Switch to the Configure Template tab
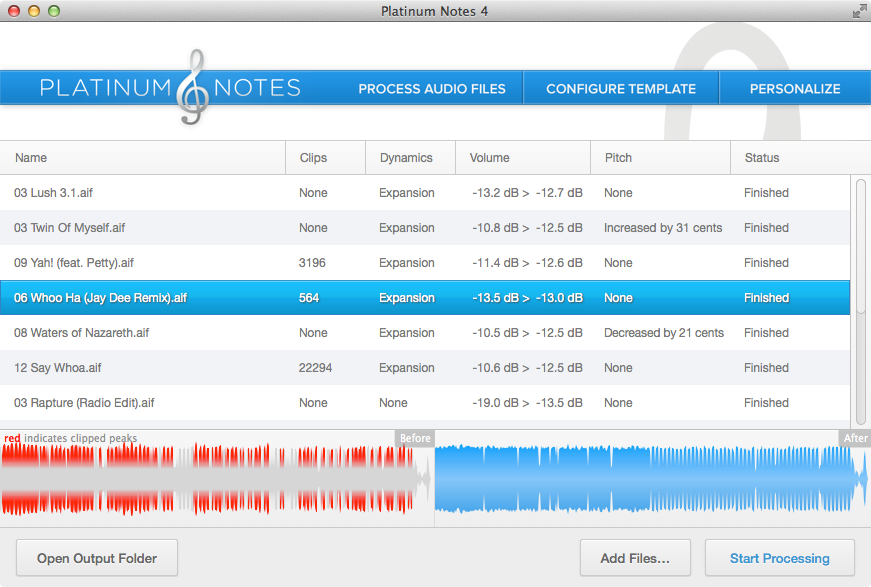This screenshot has width=871, height=587. click(620, 89)
